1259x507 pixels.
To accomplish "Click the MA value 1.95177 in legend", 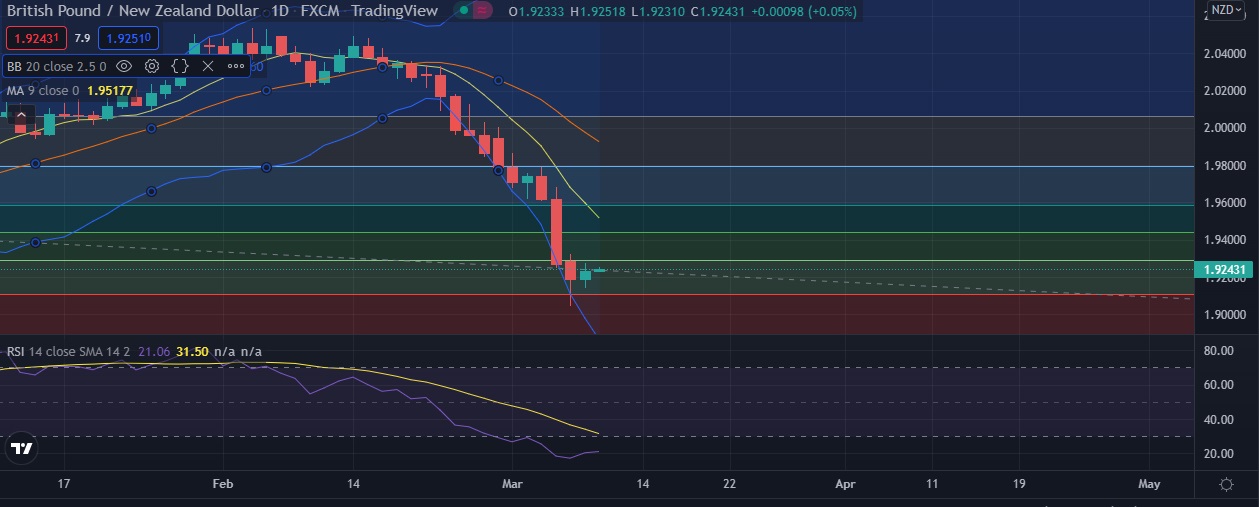I will click(x=110, y=90).
